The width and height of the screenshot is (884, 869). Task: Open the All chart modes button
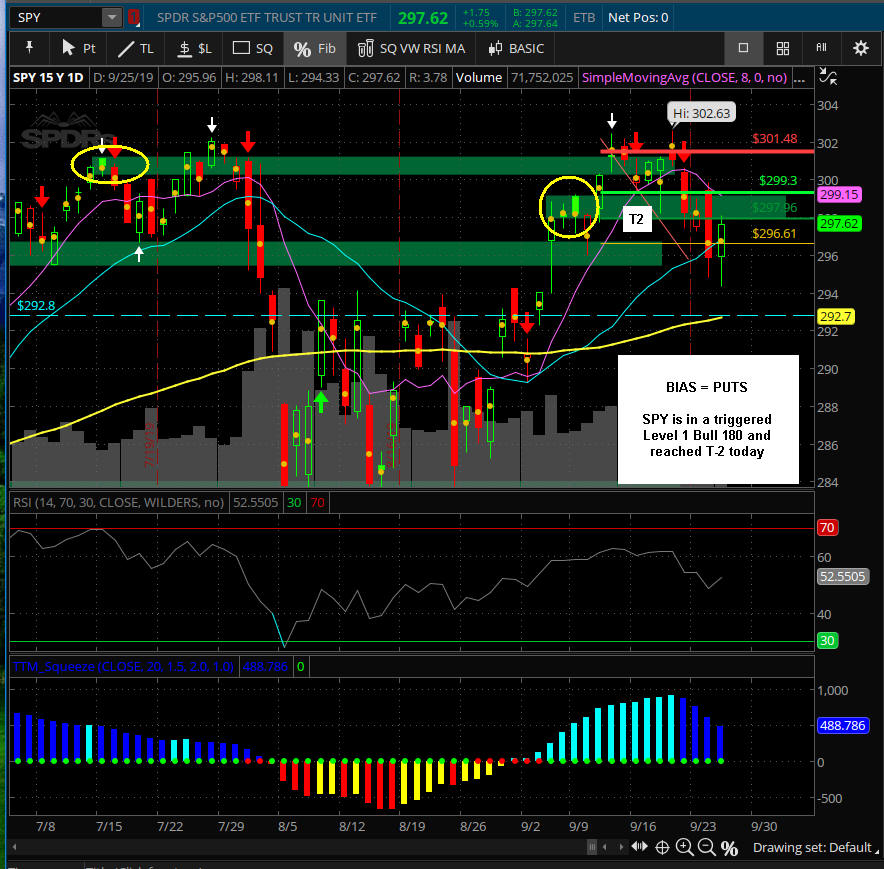click(821, 48)
